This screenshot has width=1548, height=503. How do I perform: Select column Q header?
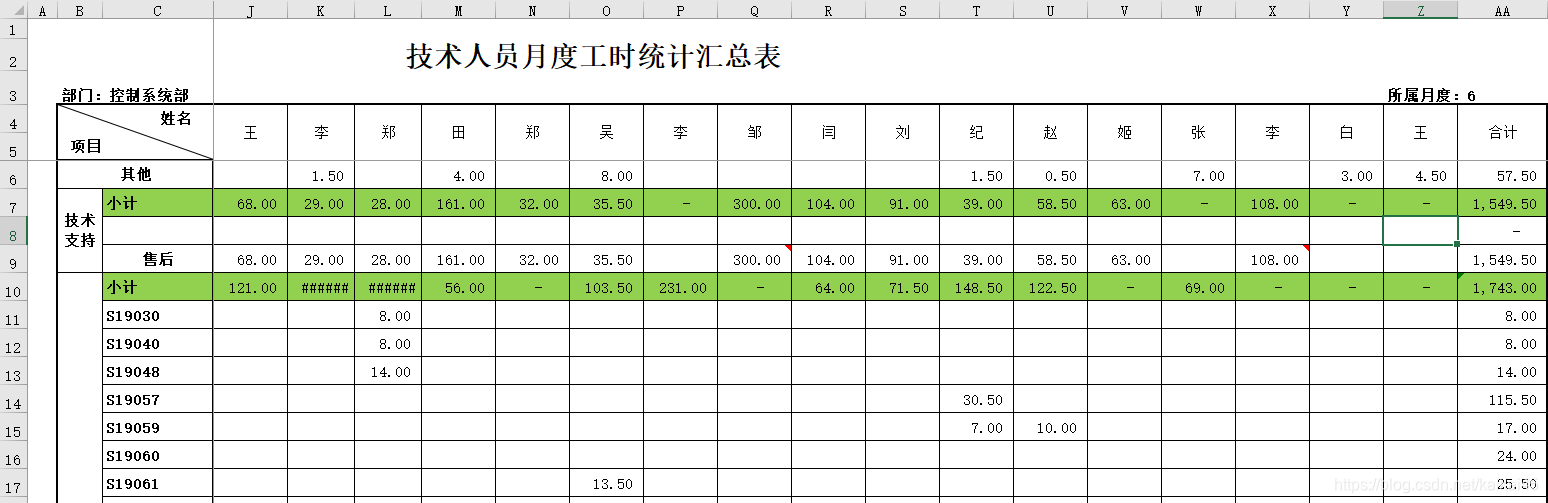(x=754, y=10)
